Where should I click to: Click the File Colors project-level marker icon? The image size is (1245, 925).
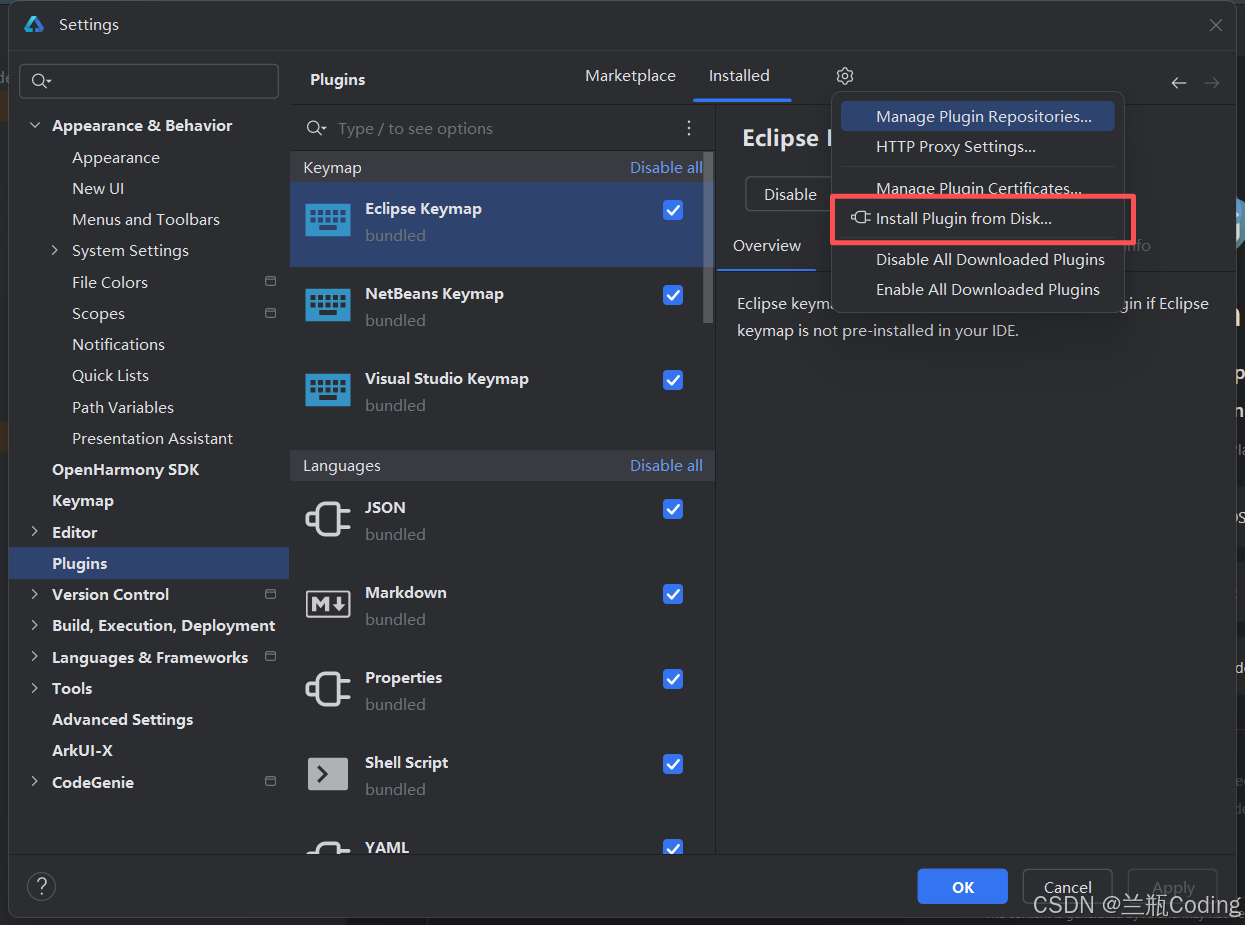[x=270, y=282]
